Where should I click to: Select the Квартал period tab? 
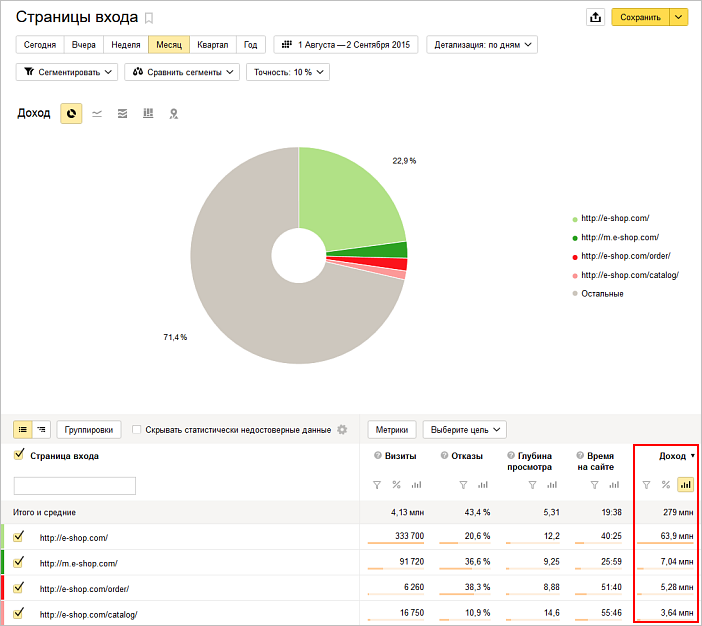tap(212, 44)
